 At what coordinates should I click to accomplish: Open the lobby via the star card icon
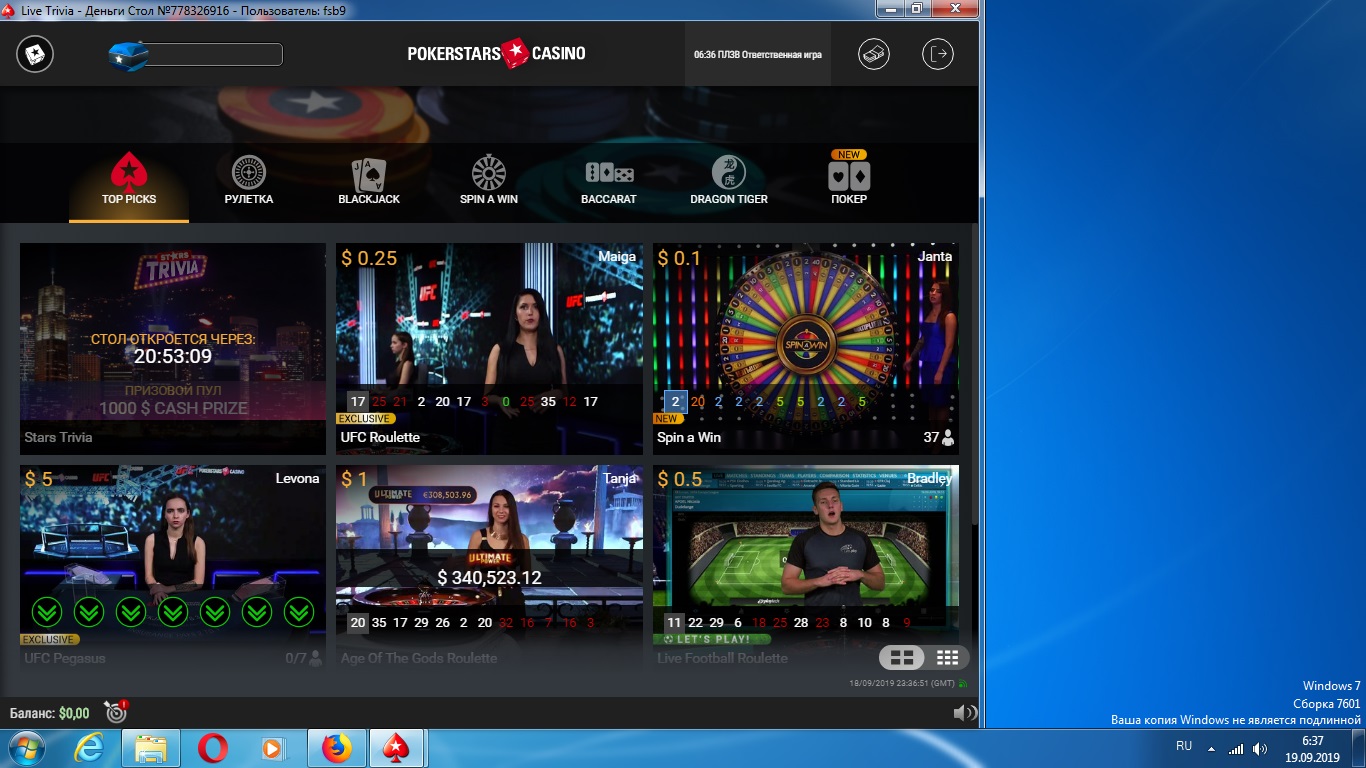pyautogui.click(x=35, y=54)
